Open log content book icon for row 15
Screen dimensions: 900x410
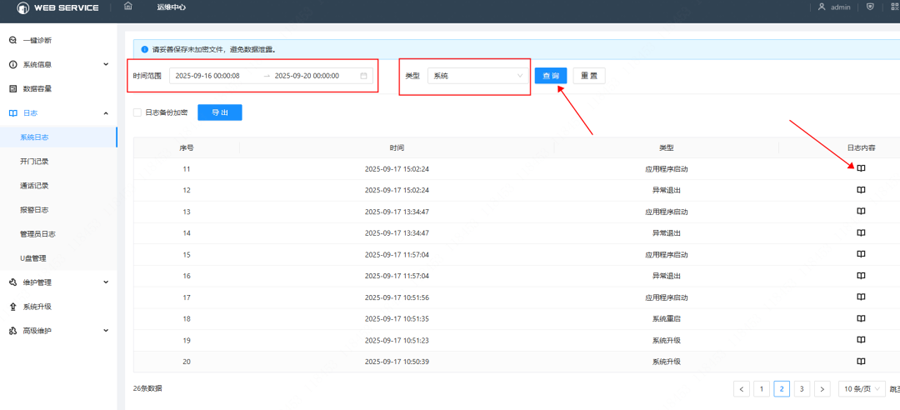[860, 254]
